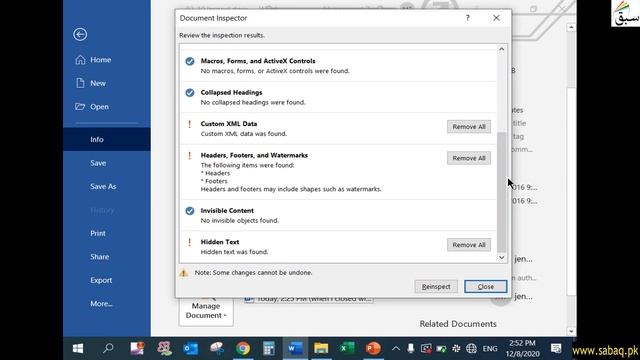Click "Custom XML data was found." text
This screenshot has height=360, width=640.
(x=244, y=134)
